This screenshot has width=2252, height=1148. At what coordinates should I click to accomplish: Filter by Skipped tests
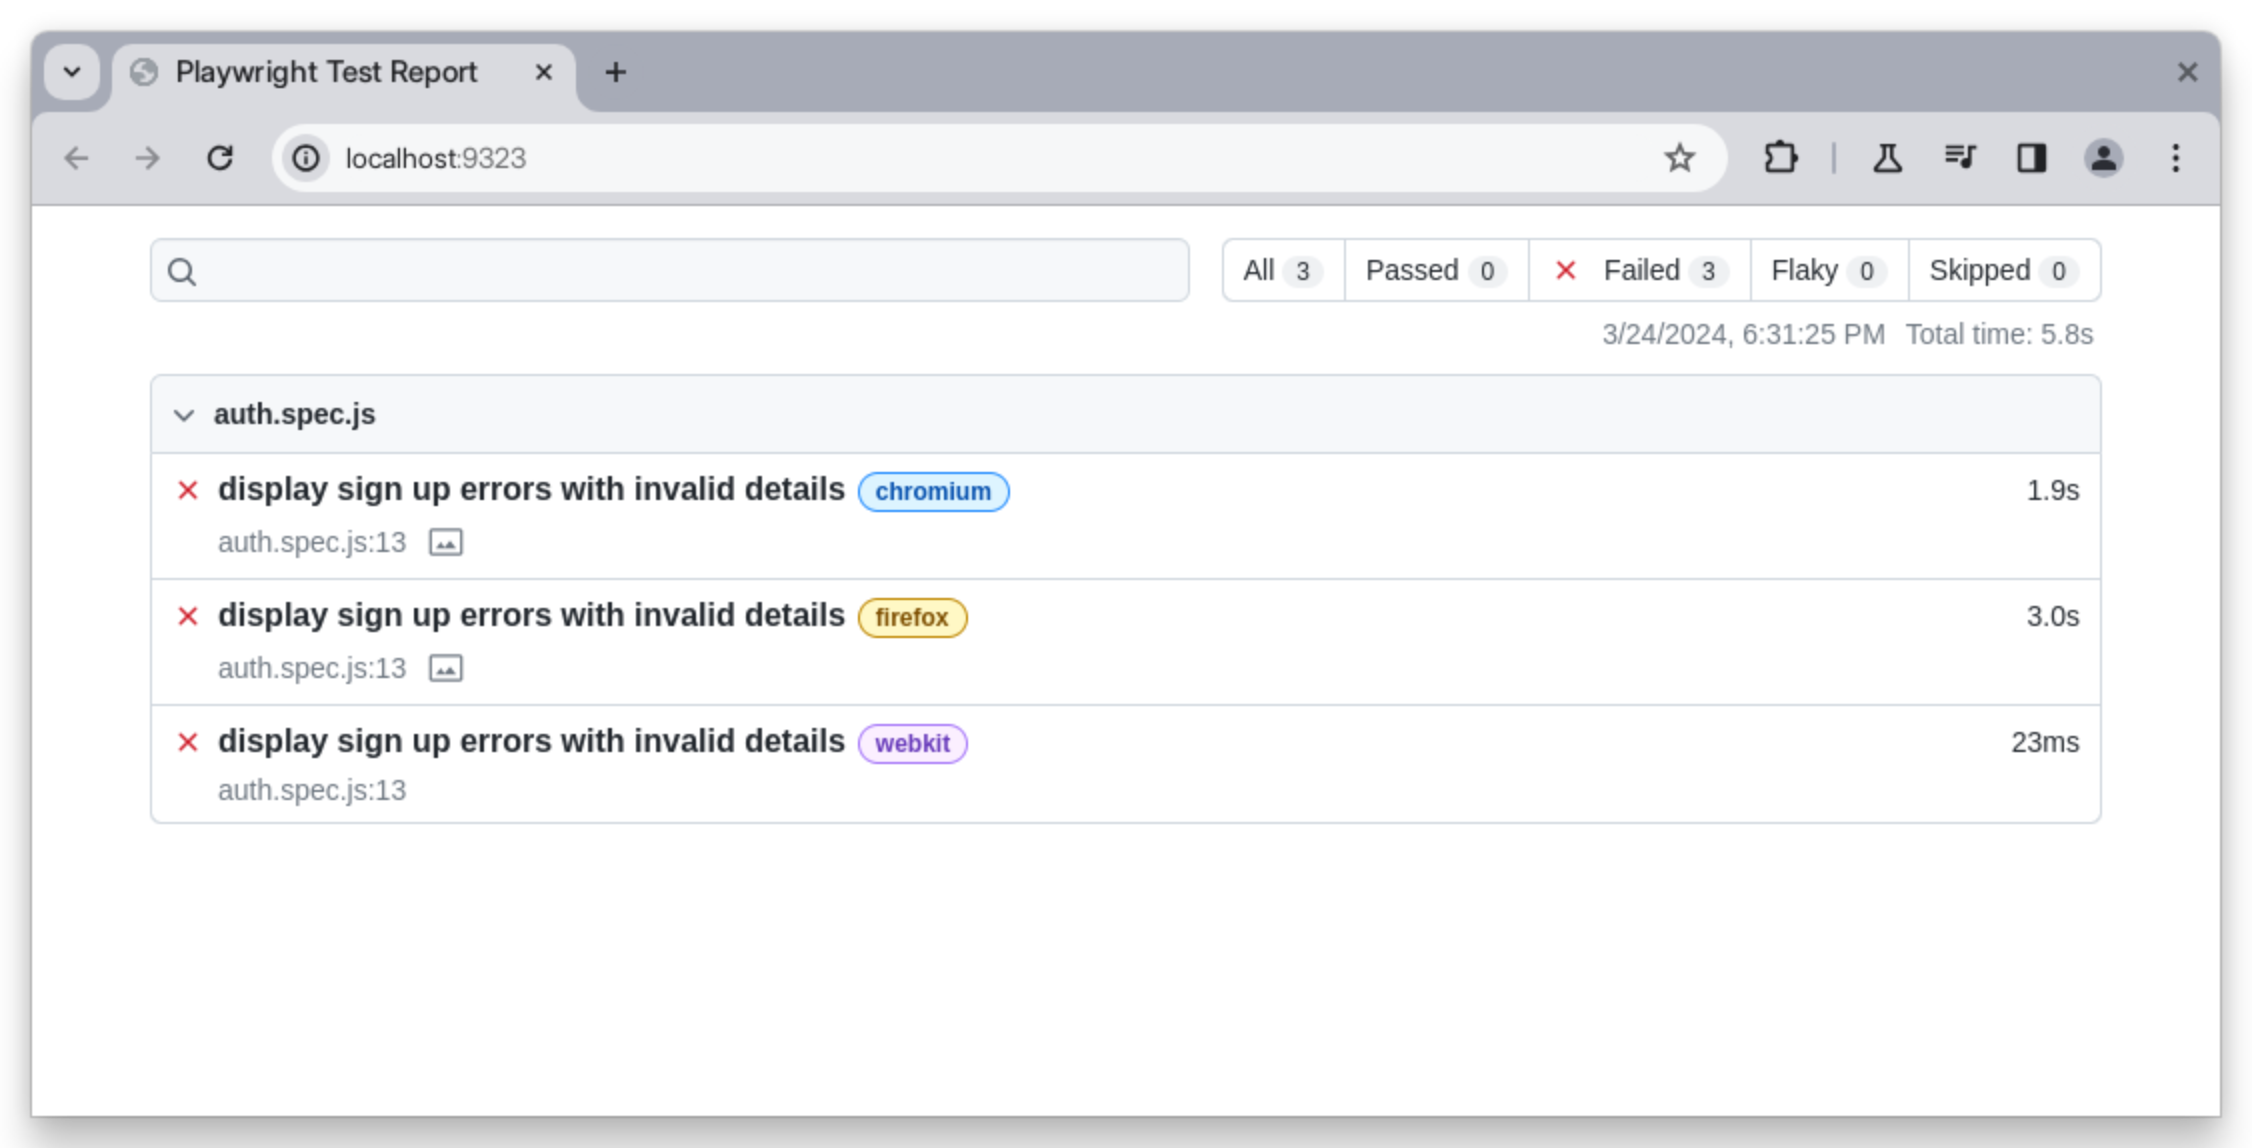click(2004, 270)
